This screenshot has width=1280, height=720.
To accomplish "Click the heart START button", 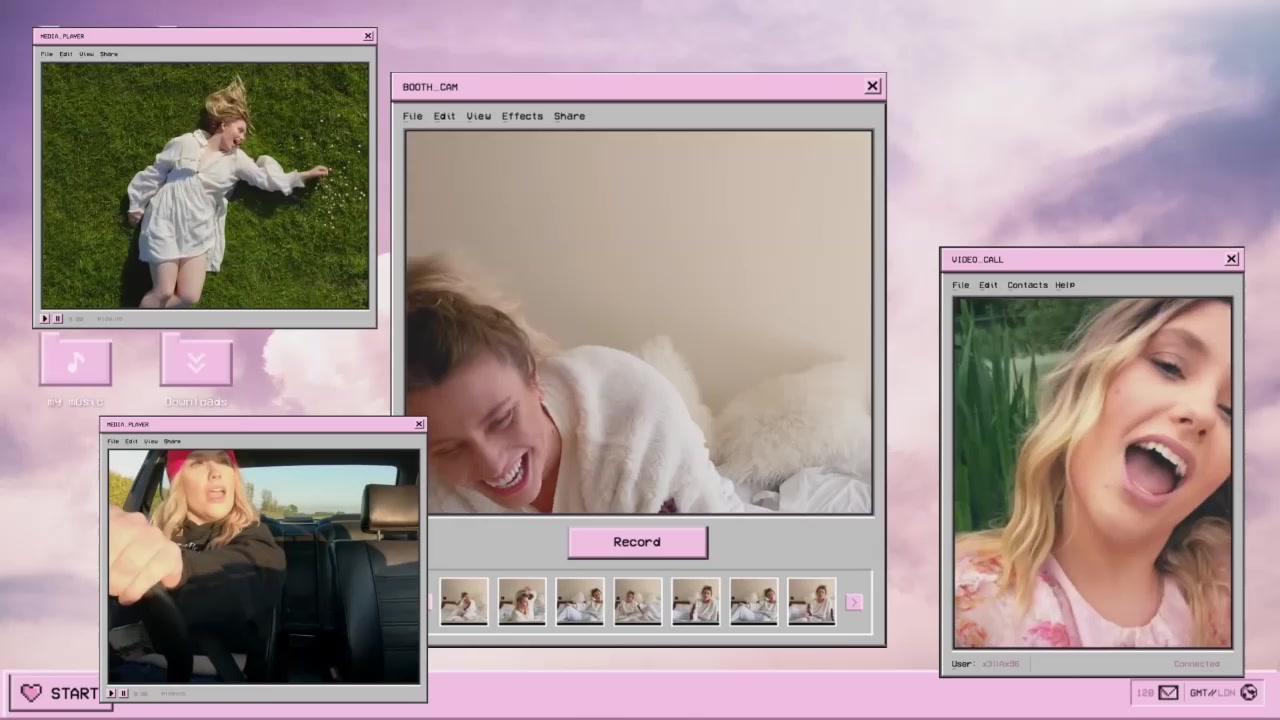I will [x=59, y=693].
